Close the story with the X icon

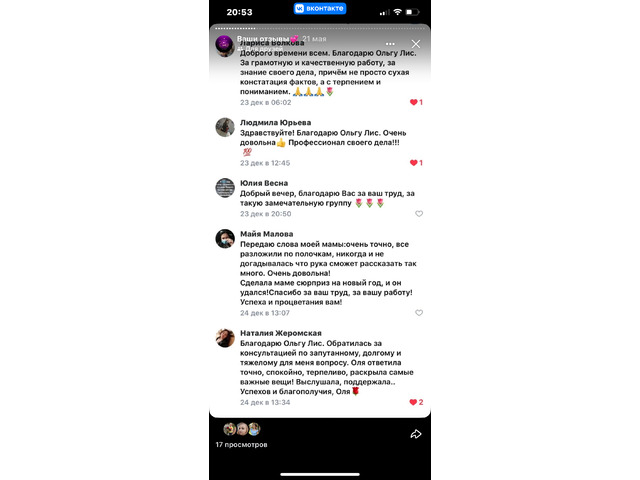click(x=416, y=44)
